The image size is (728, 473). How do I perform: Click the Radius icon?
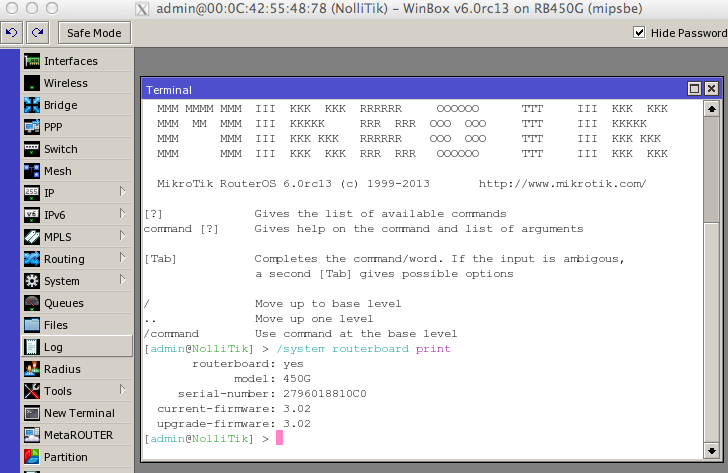pos(32,369)
